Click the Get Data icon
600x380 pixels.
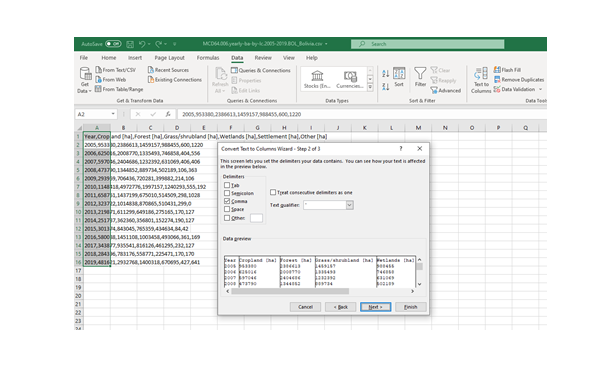[85, 74]
